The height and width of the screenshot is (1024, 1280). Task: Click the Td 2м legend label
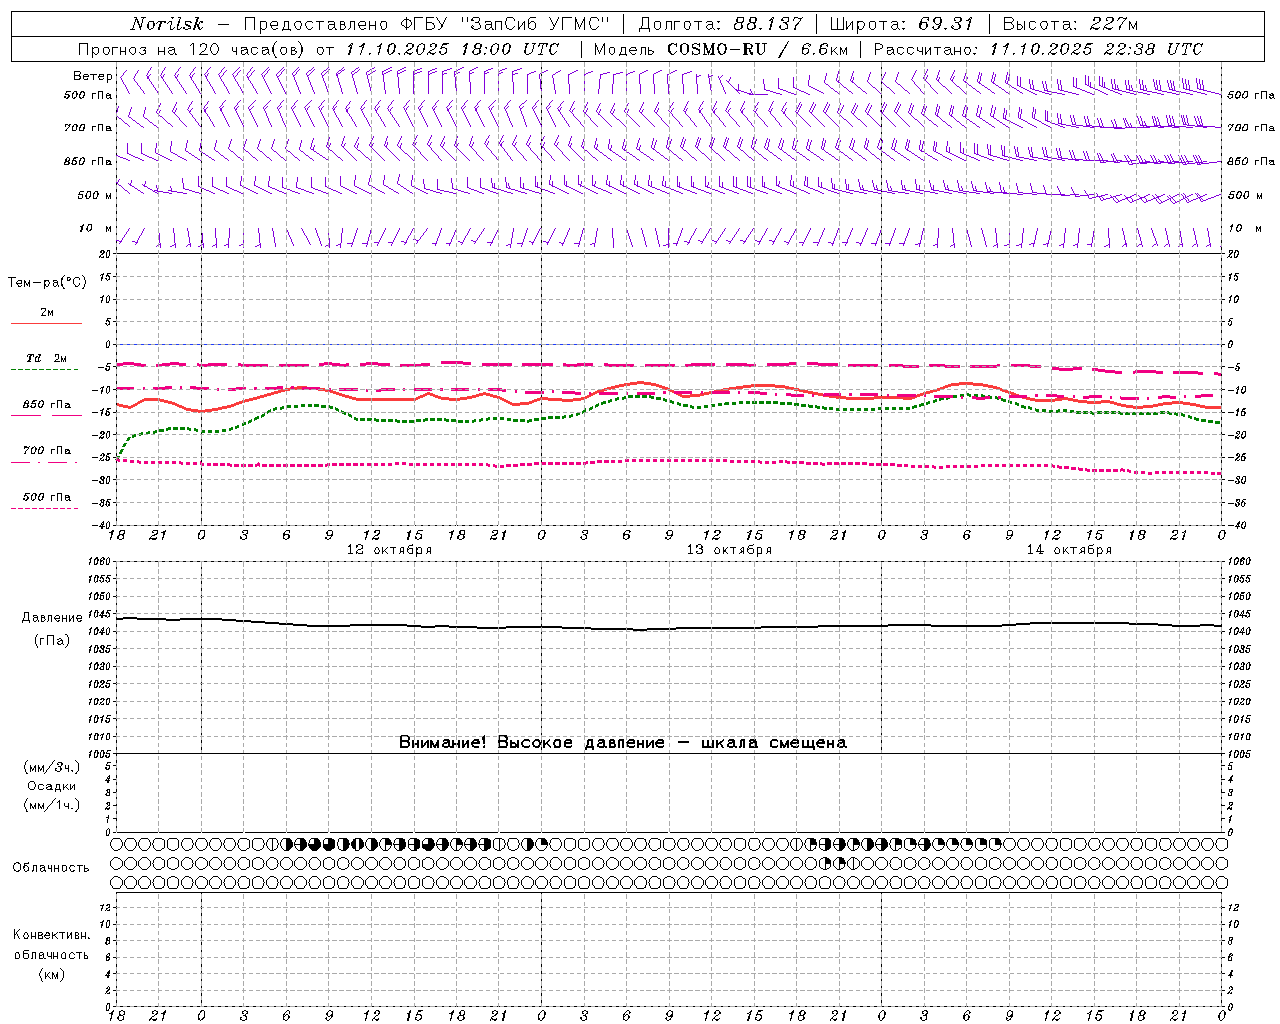[x=47, y=358]
